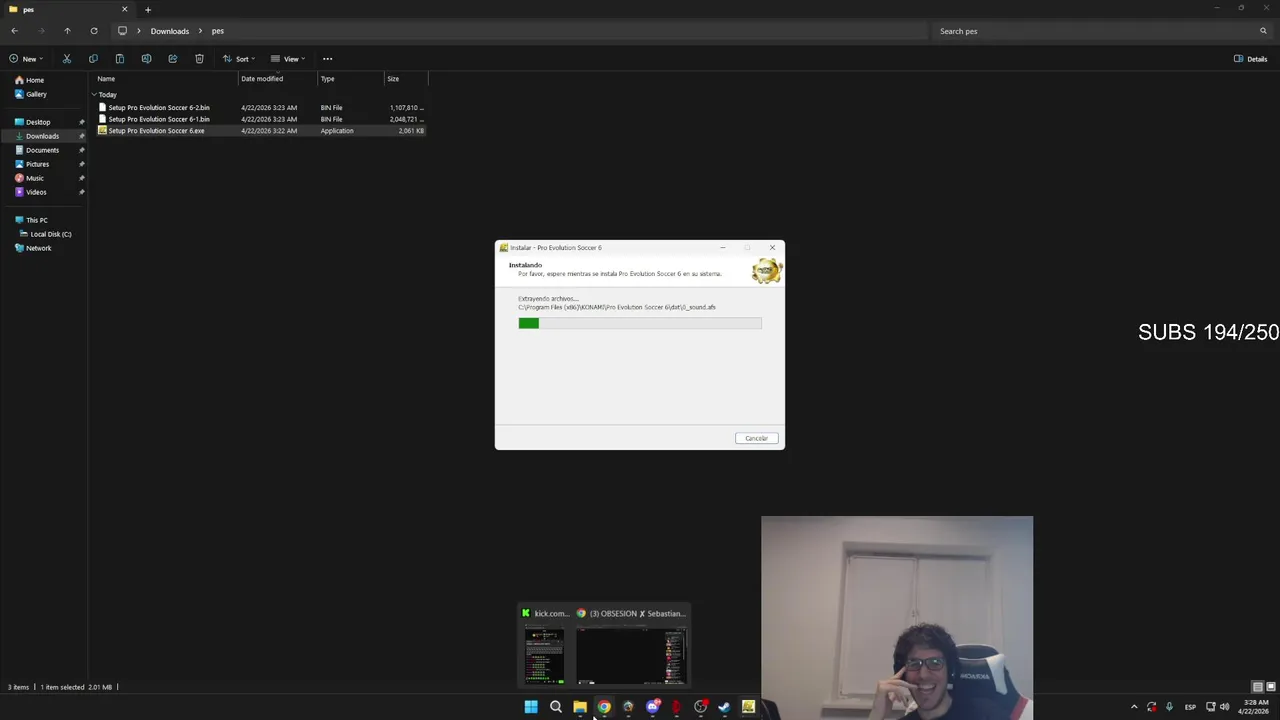The width and height of the screenshot is (1280, 720).
Task: Click Downloads in the address breadcrumb
Action: tap(170, 31)
